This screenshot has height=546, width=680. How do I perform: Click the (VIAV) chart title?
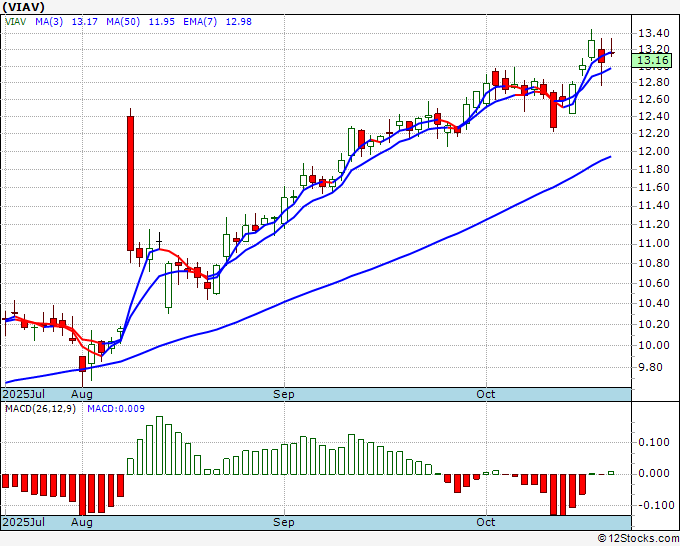23,7
